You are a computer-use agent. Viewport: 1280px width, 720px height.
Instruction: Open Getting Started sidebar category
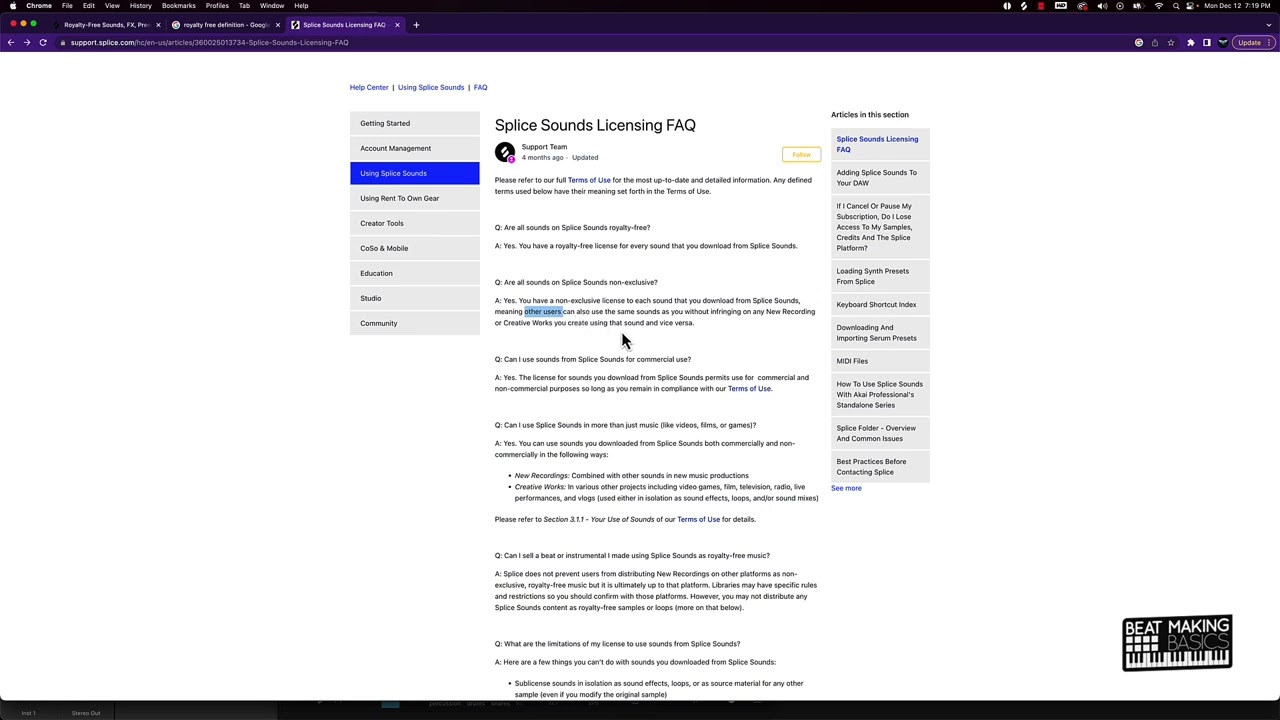[414, 123]
